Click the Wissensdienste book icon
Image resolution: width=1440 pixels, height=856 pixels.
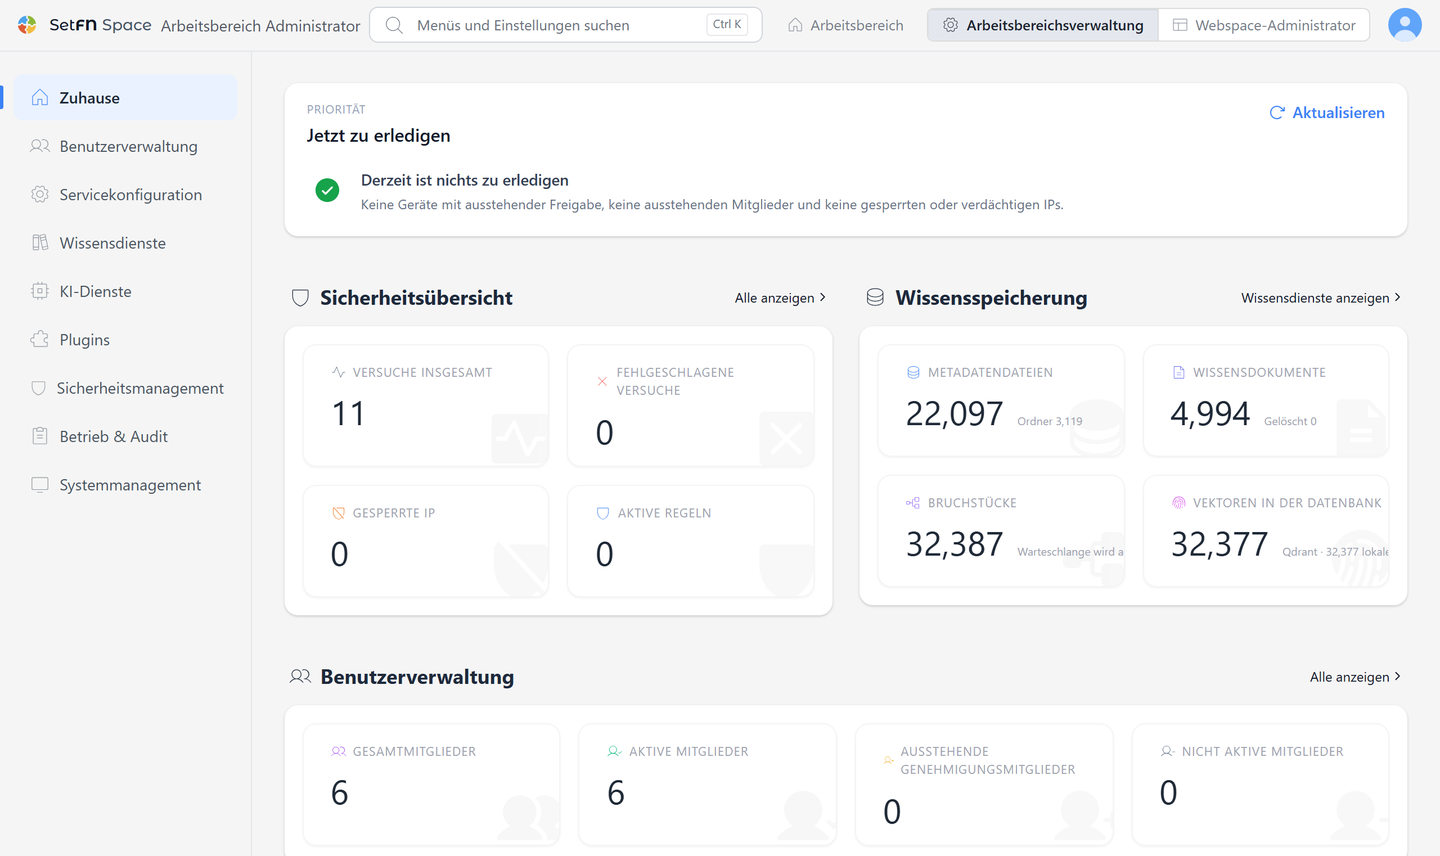coord(40,242)
